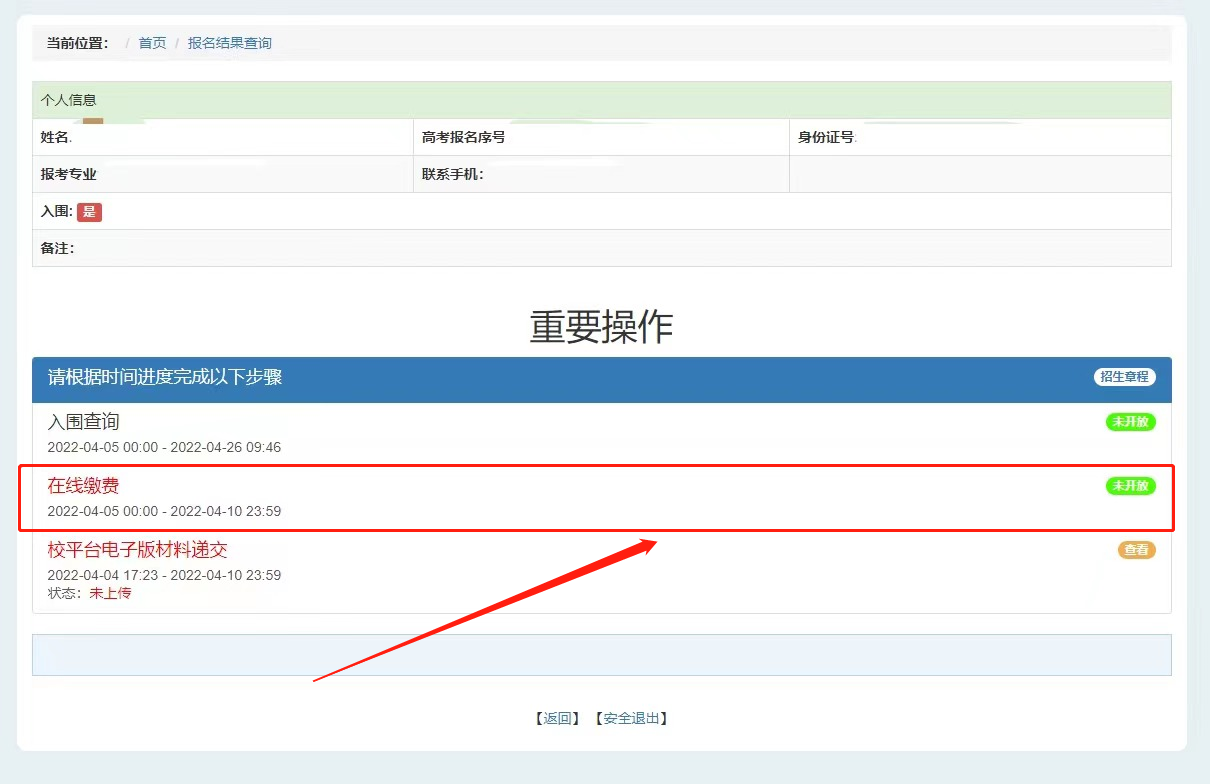Image resolution: width=1210 pixels, height=784 pixels.
Task: Open the 在线缴费 step link
Action: click(x=84, y=486)
